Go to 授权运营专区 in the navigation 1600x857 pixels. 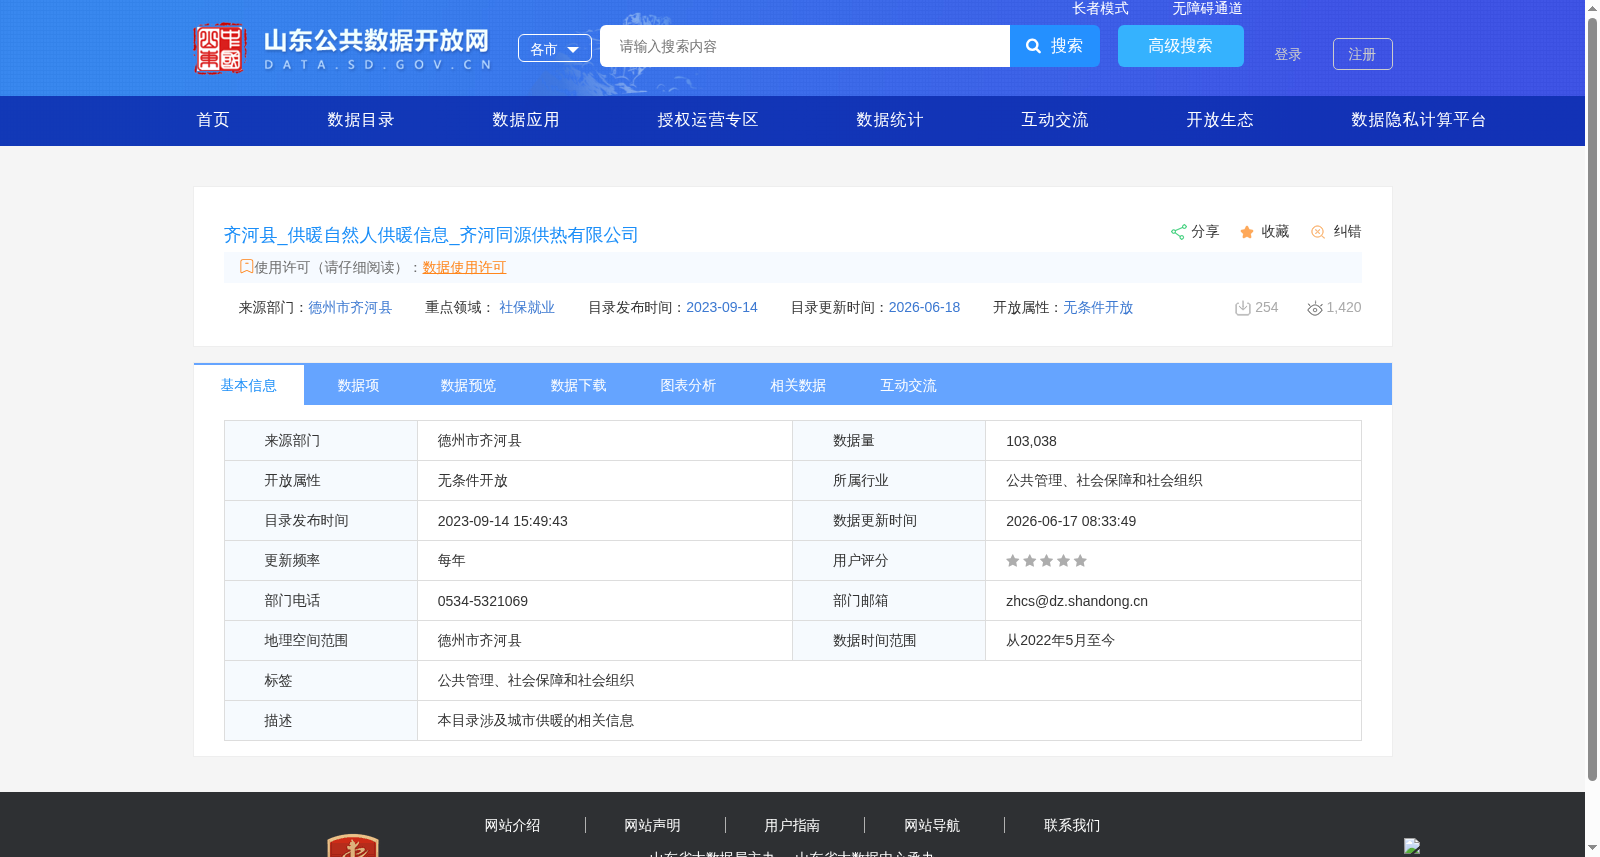click(x=708, y=120)
